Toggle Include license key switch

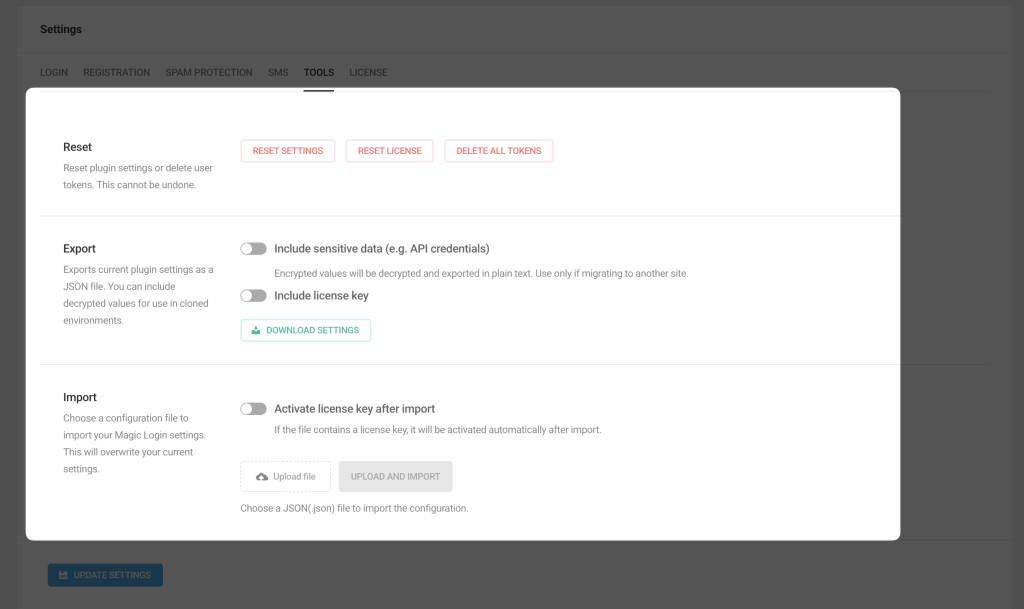253,296
